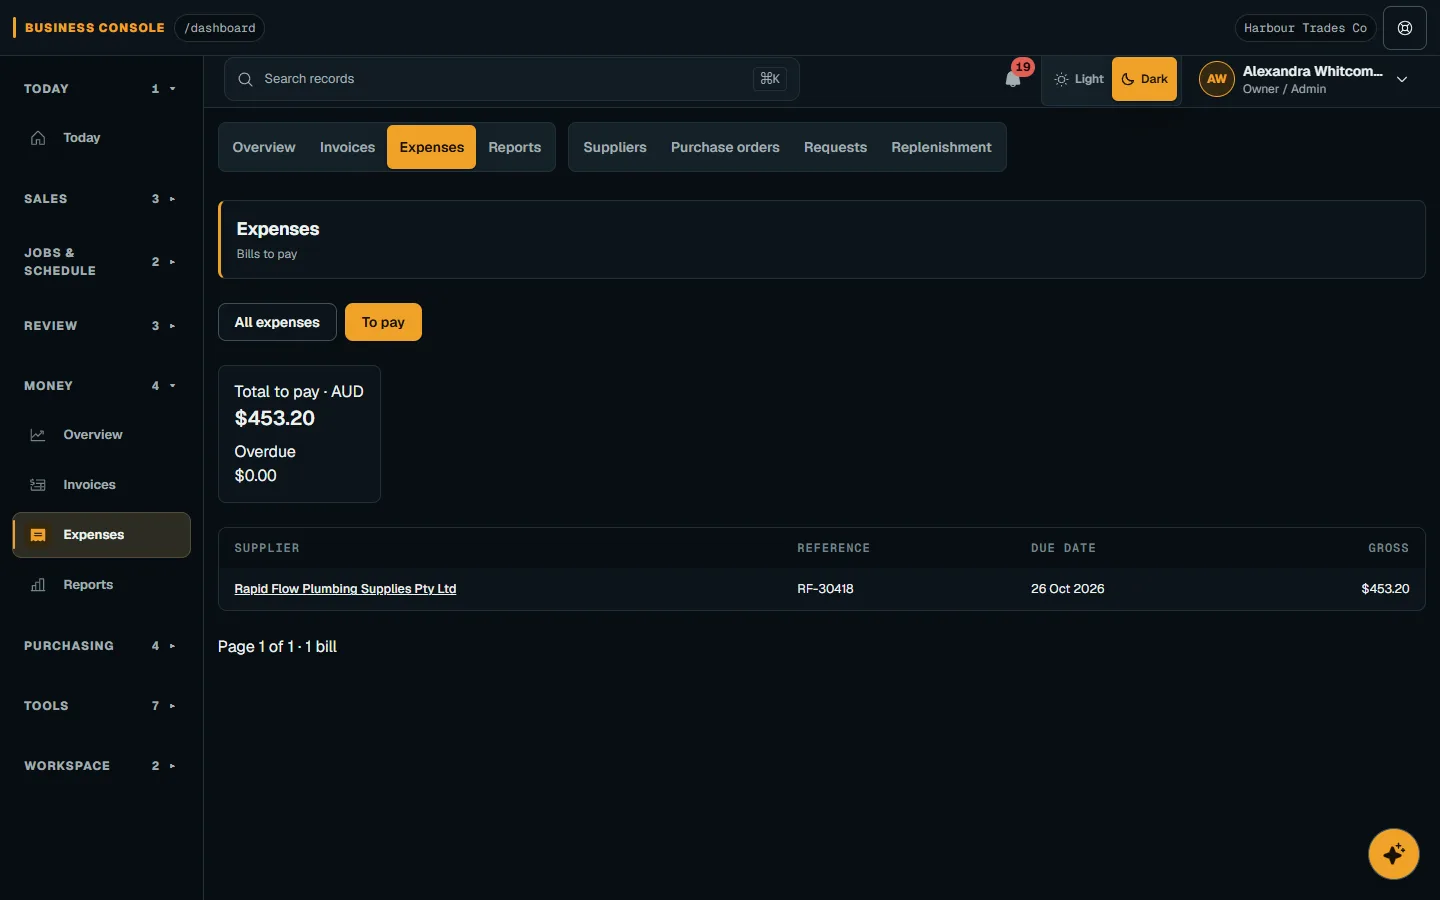
Task: Select the To pay filter
Action: [x=383, y=322]
